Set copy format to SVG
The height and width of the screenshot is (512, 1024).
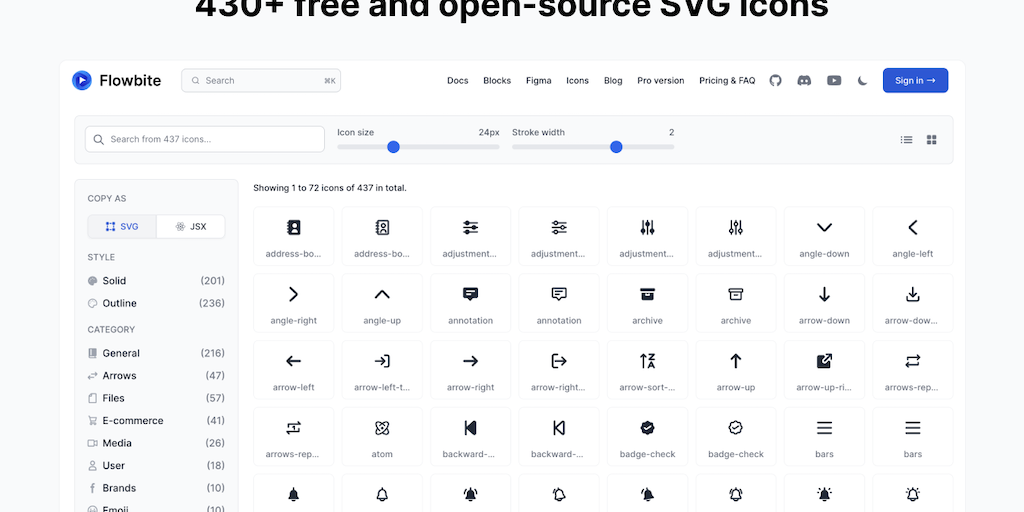click(x=122, y=227)
